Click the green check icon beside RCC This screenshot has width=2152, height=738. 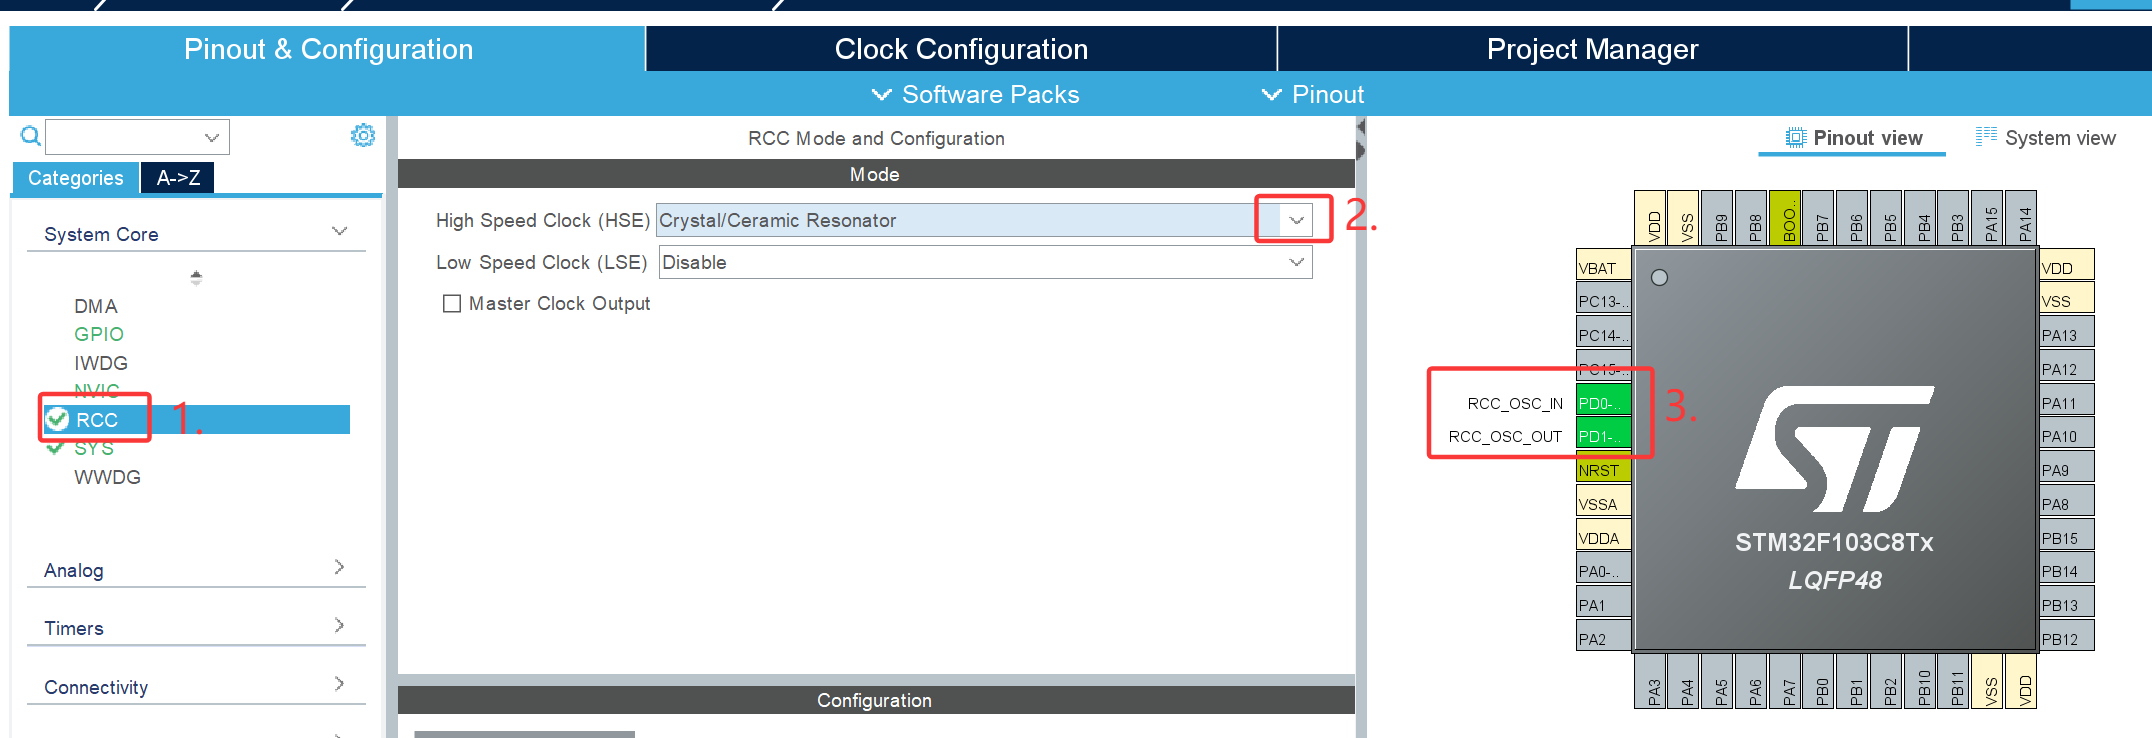click(x=58, y=419)
